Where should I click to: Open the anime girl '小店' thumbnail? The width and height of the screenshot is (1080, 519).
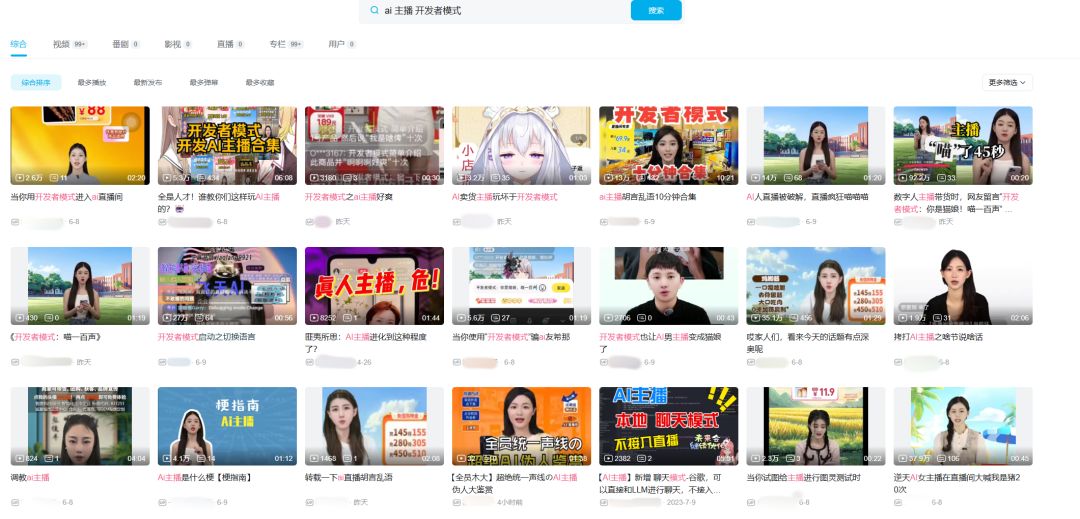pos(521,145)
